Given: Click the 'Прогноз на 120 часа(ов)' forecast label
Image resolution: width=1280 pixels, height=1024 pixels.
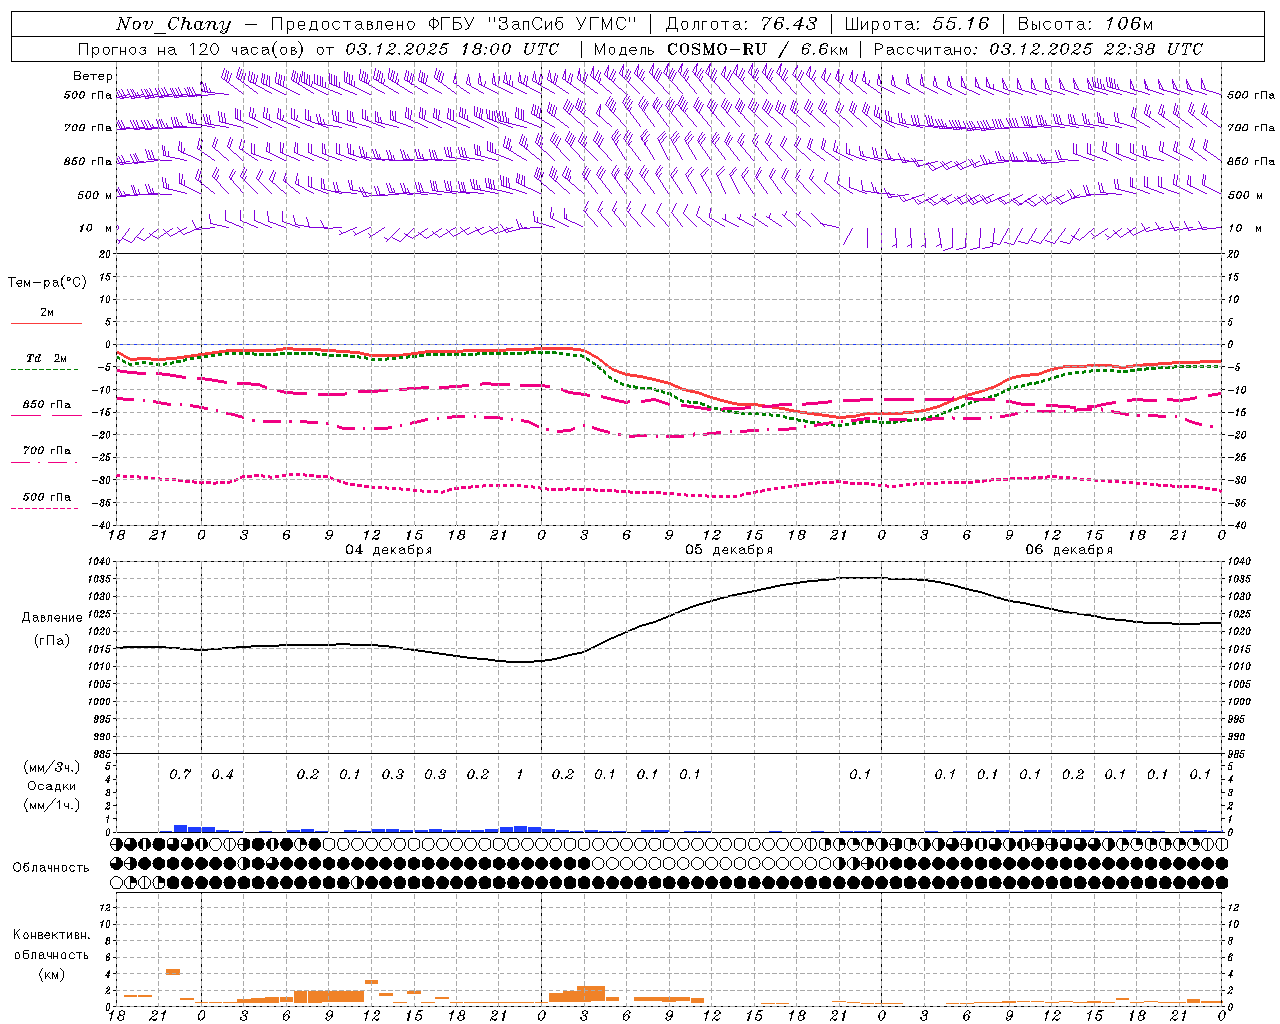Looking at the screenshot, I should [193, 49].
